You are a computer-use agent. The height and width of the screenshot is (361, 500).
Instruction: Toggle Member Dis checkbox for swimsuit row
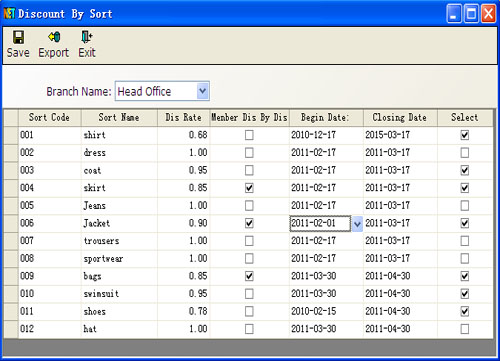pos(249,294)
